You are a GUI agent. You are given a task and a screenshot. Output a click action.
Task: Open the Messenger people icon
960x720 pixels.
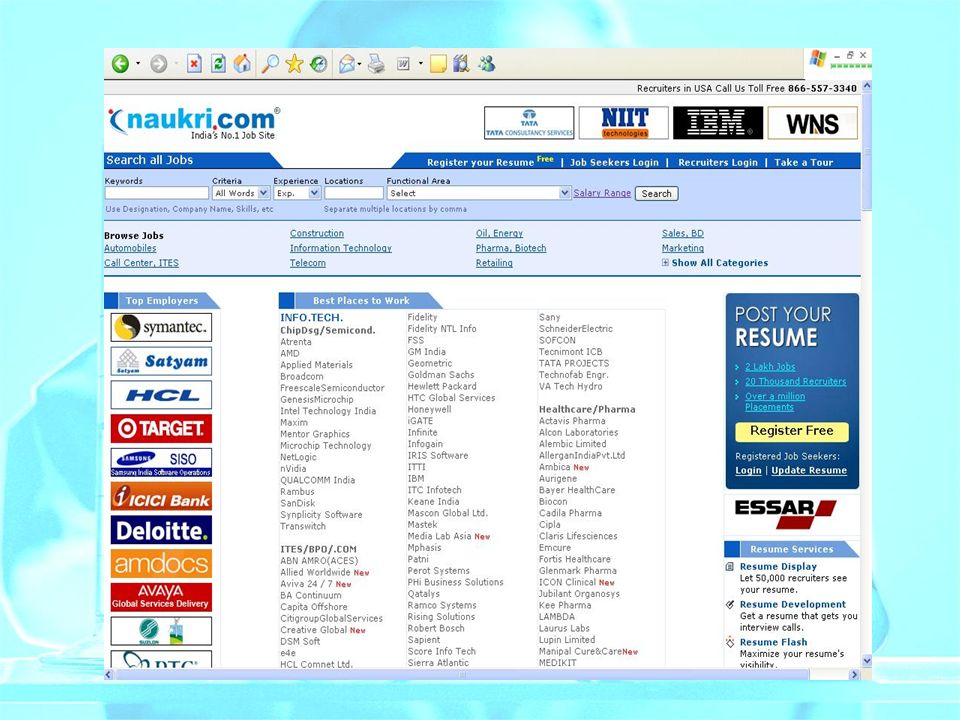coord(487,64)
